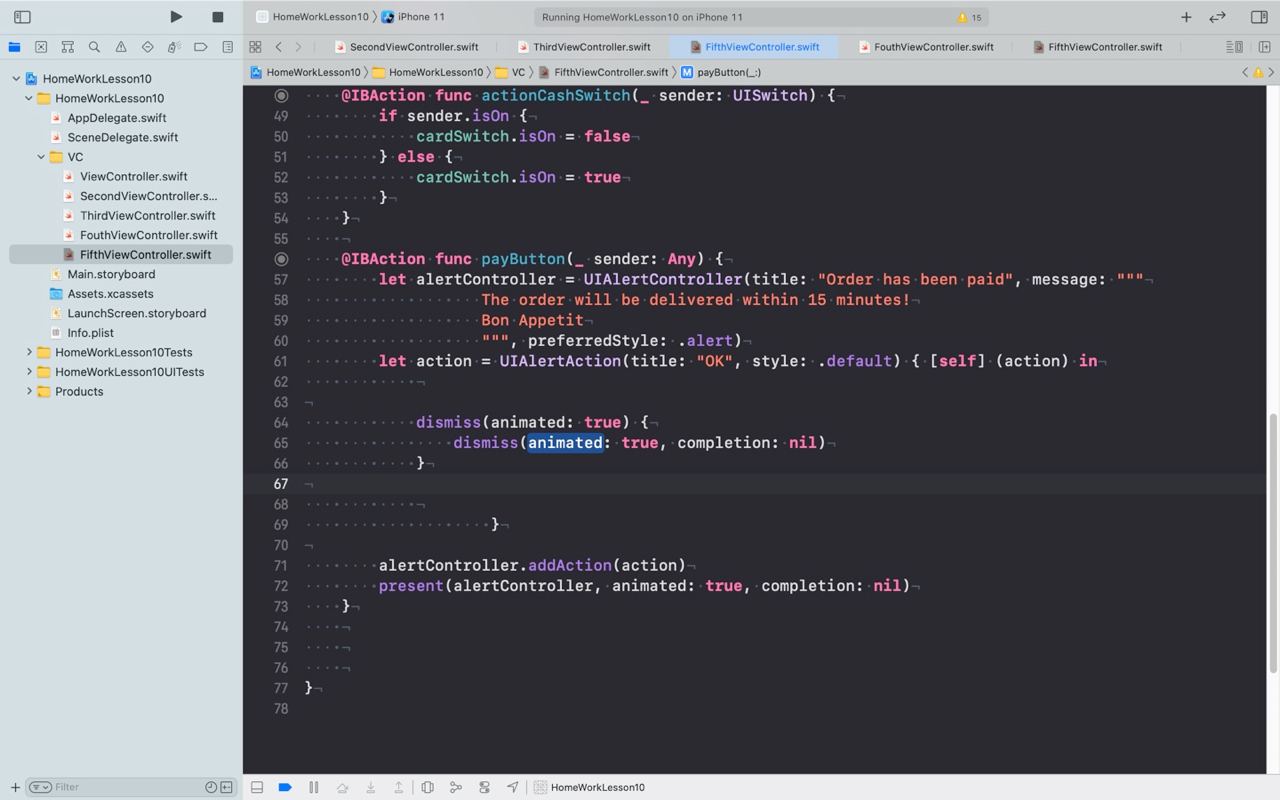Click the actionCashSwitch IBAction connection circle

pos(281,95)
